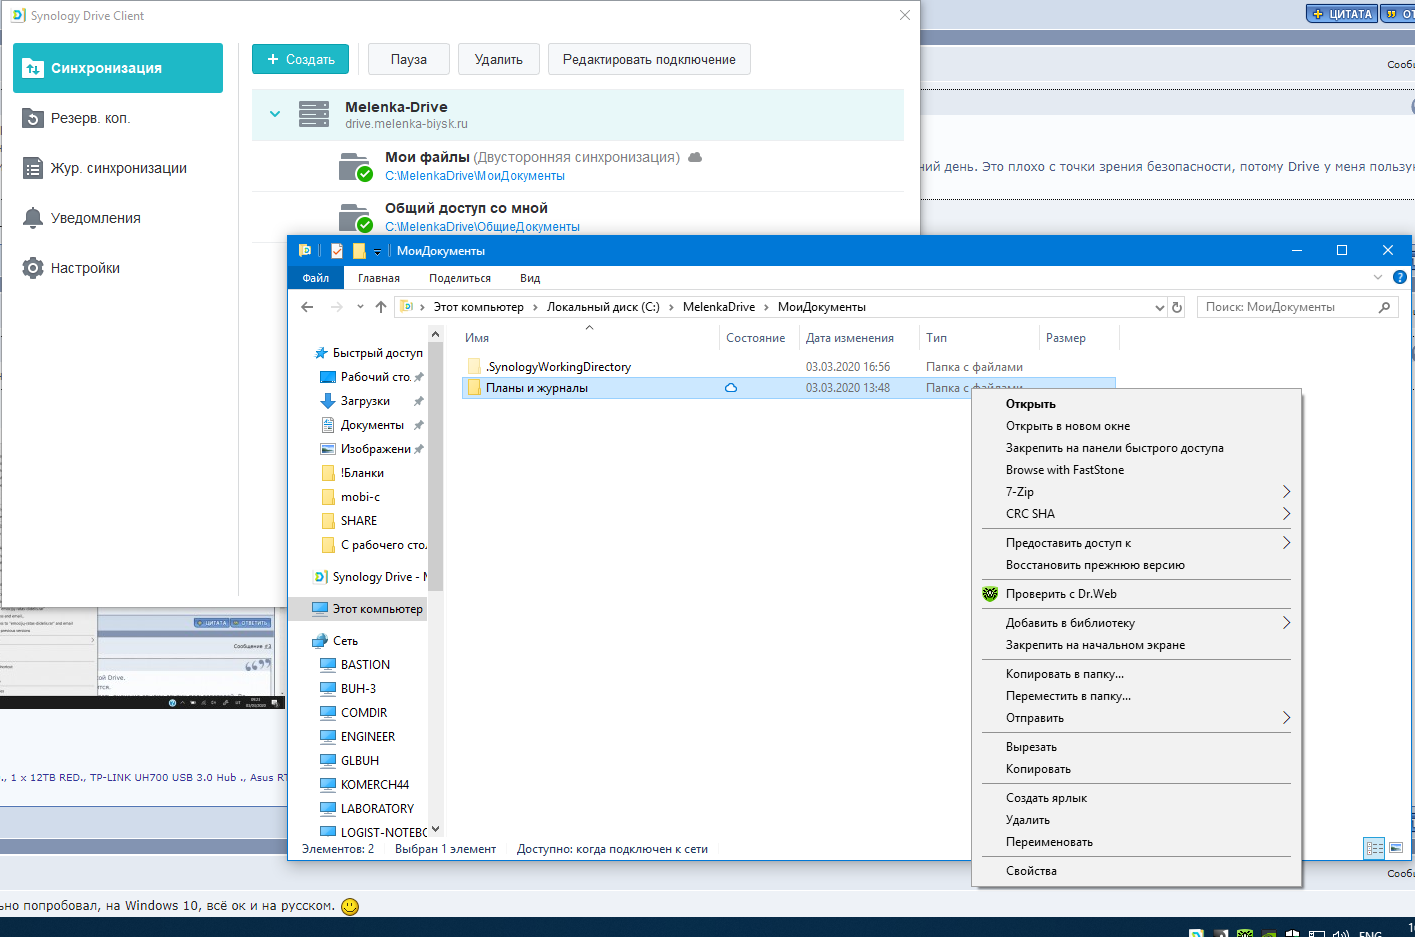This screenshot has width=1415, height=937.
Task: Close the Synology Drive Client window
Action: click(905, 15)
